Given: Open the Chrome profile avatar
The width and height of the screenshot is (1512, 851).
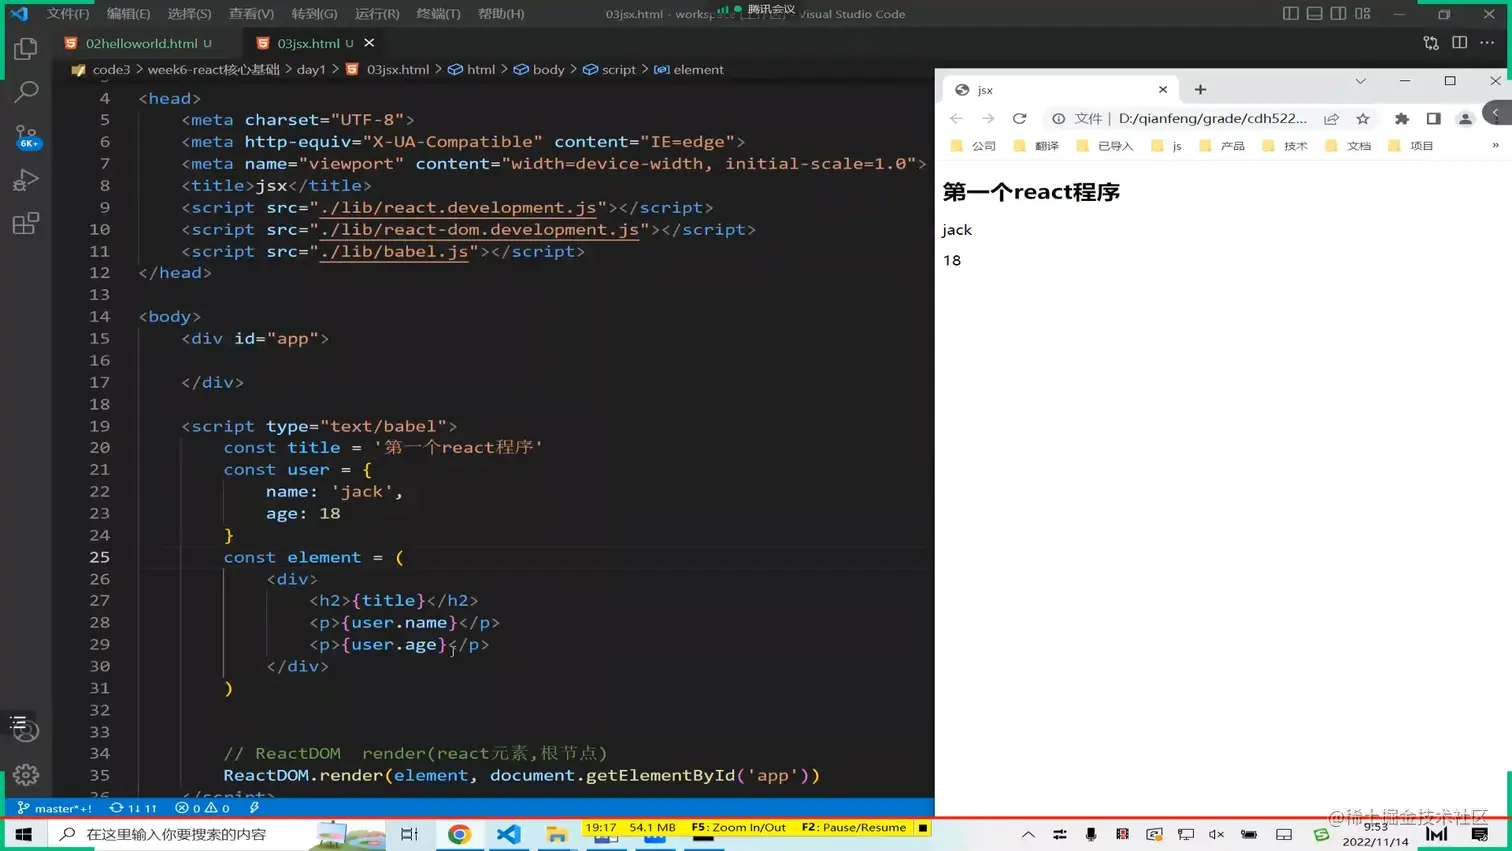Looking at the screenshot, I should (x=1465, y=119).
